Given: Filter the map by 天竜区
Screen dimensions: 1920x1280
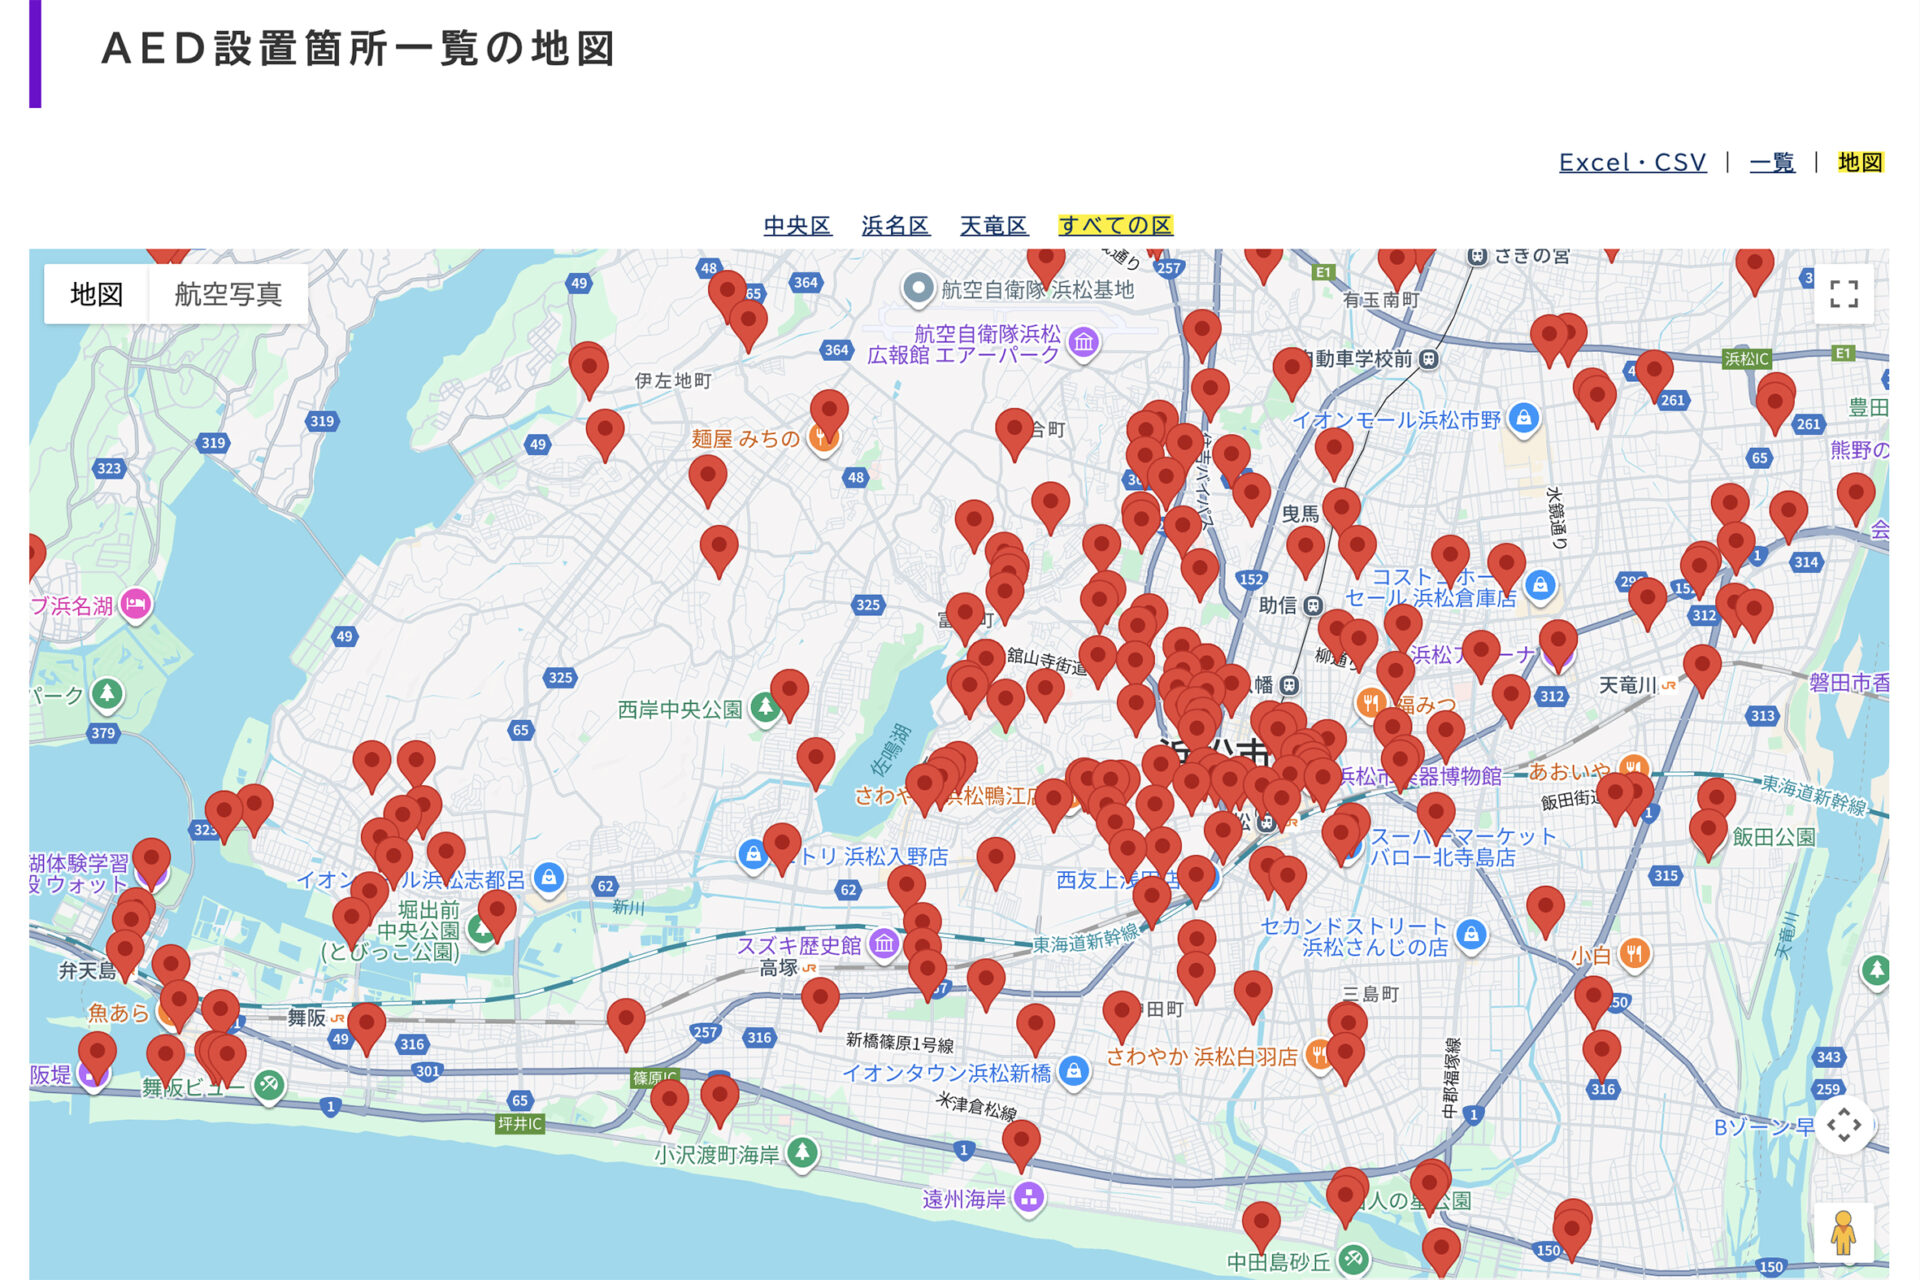Looking at the screenshot, I should 993,225.
